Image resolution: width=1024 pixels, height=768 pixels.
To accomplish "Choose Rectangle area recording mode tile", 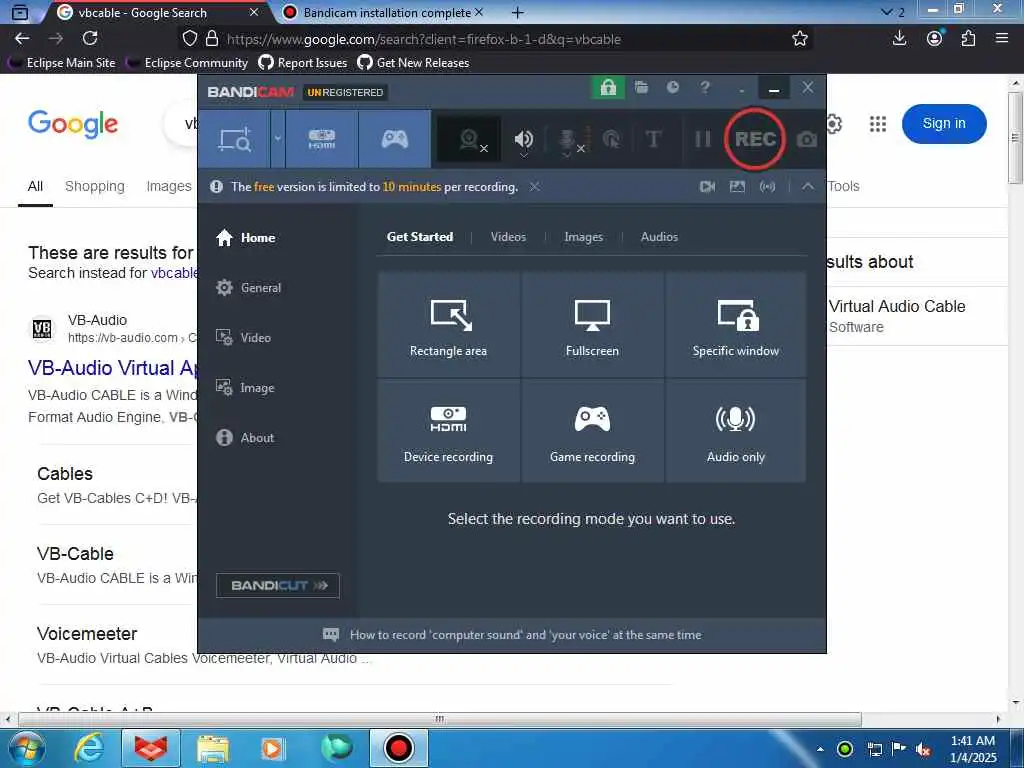I will coord(449,325).
